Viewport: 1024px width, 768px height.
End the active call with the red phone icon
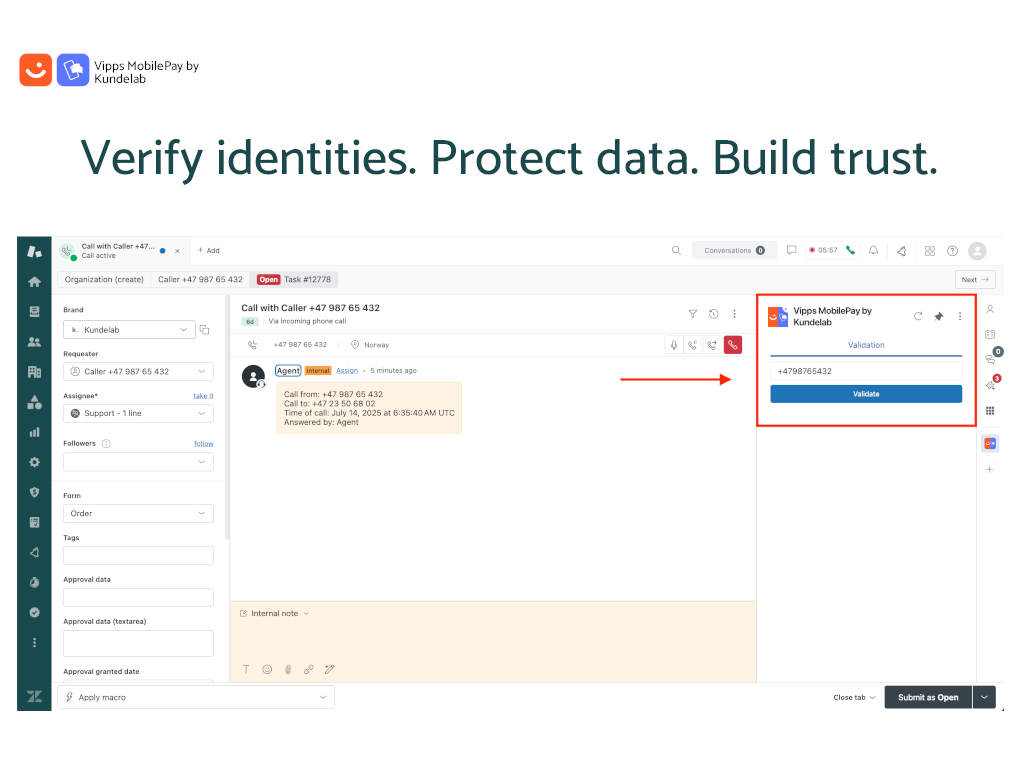click(x=732, y=344)
